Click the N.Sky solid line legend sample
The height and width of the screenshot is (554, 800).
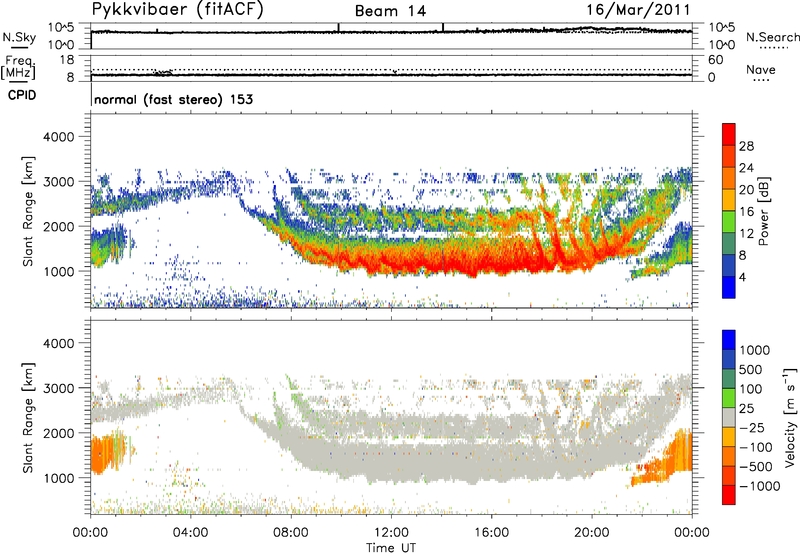(19, 46)
